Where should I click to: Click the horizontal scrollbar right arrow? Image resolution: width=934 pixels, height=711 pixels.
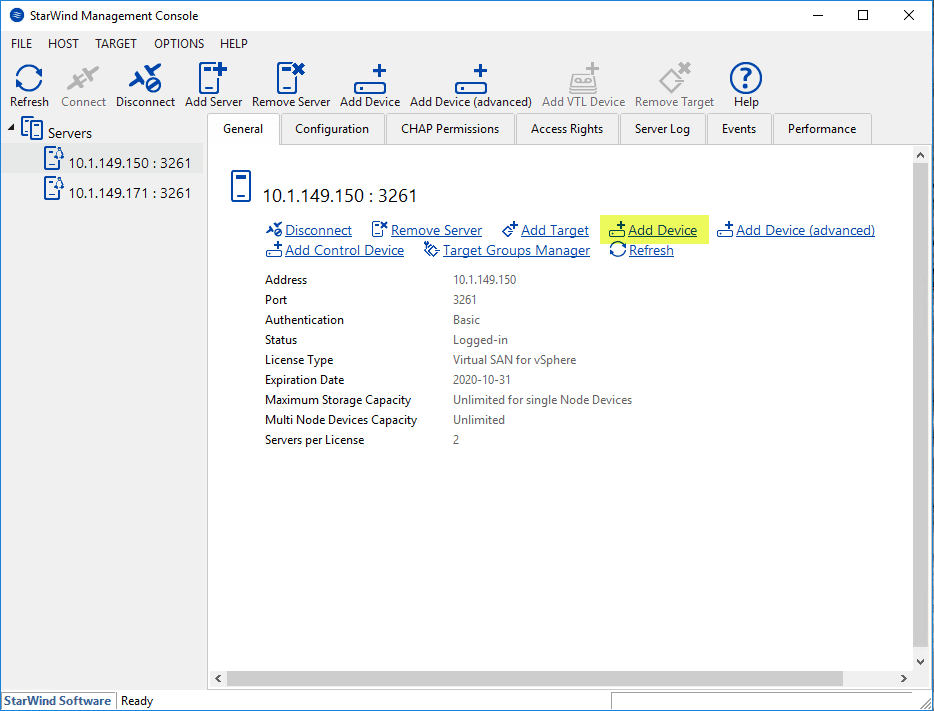tap(904, 678)
